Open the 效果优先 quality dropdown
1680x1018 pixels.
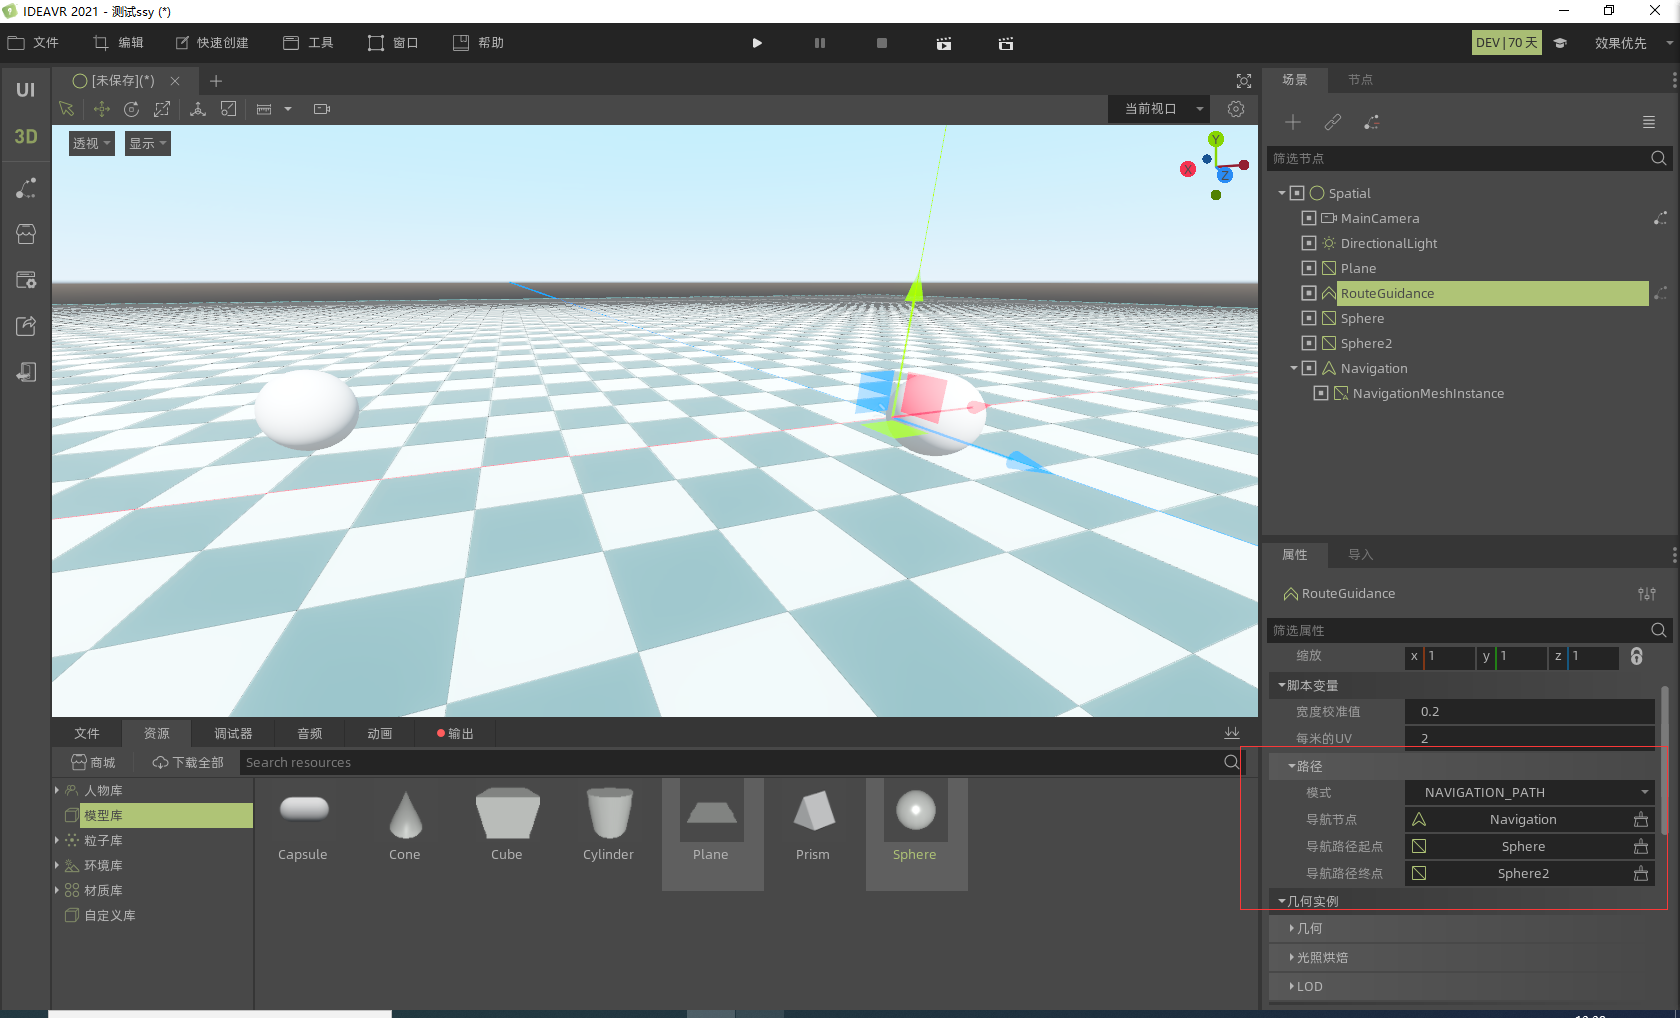coord(1633,43)
